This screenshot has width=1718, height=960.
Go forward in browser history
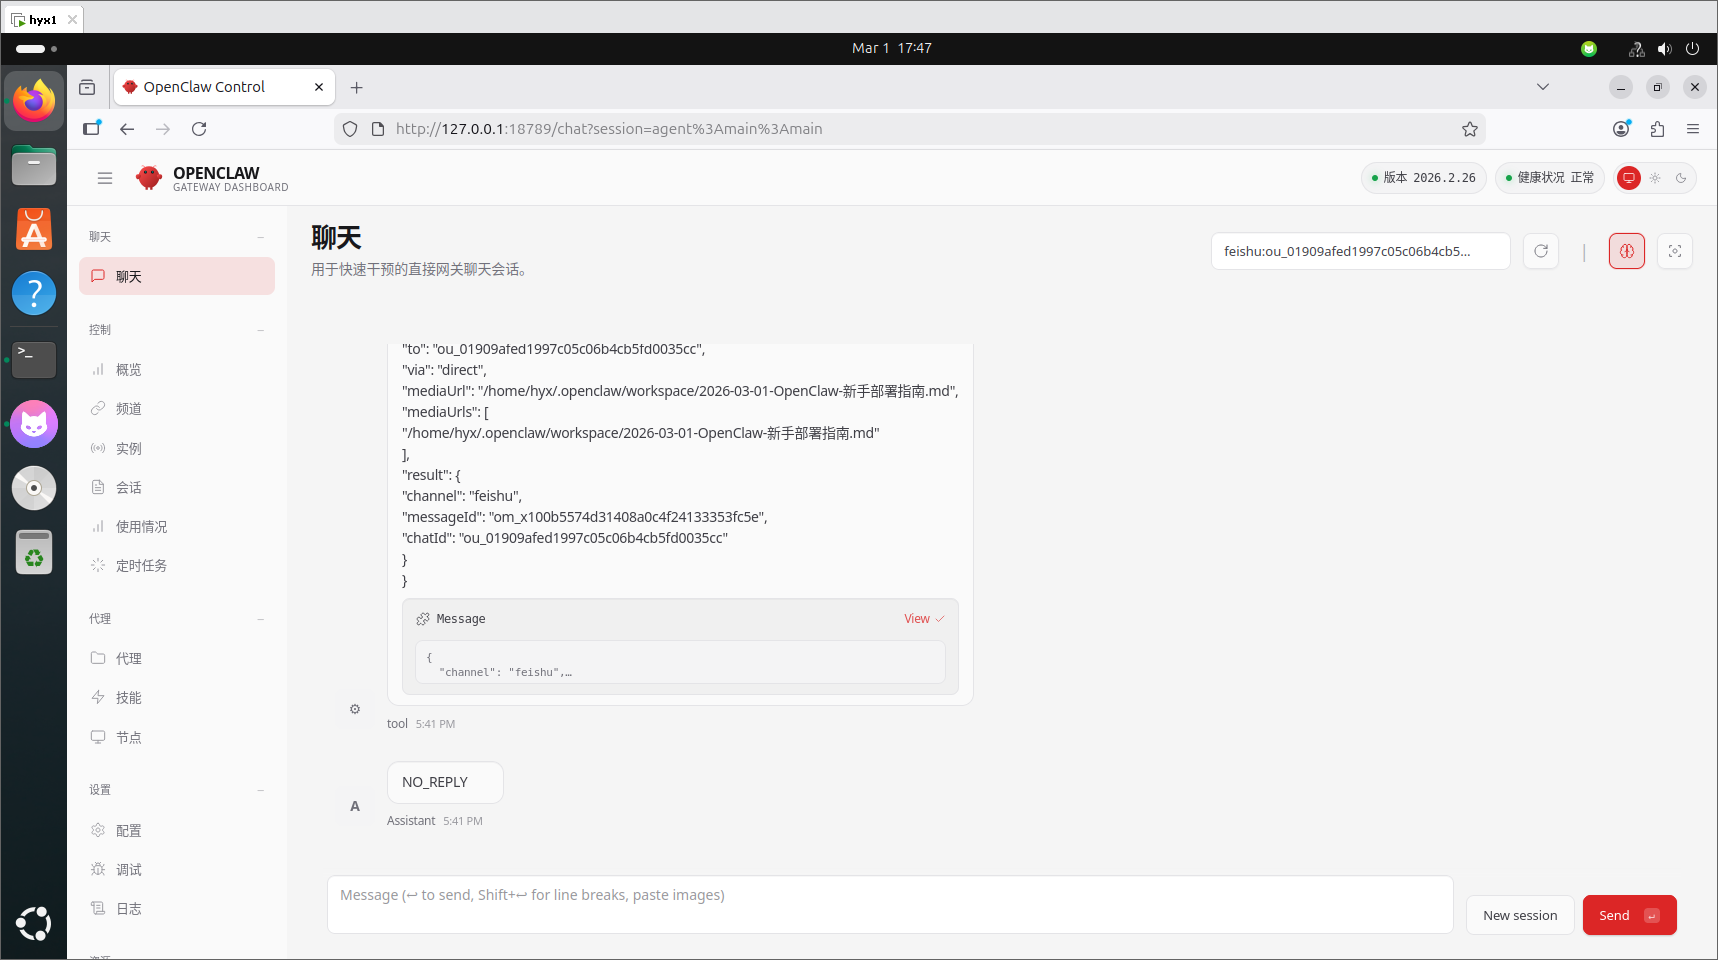pyautogui.click(x=163, y=129)
